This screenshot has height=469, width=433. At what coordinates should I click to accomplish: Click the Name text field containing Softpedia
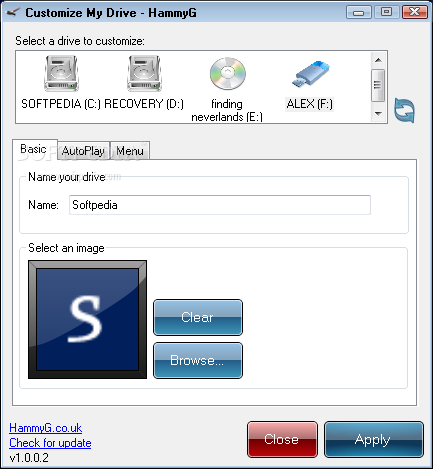[x=220, y=205]
